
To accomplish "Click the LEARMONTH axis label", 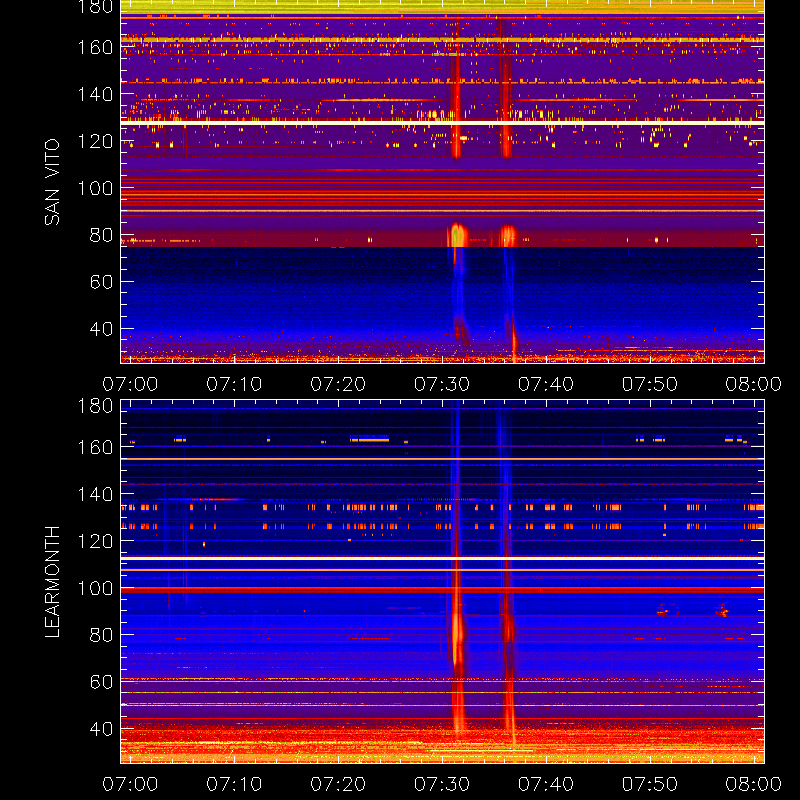I will point(52,582).
